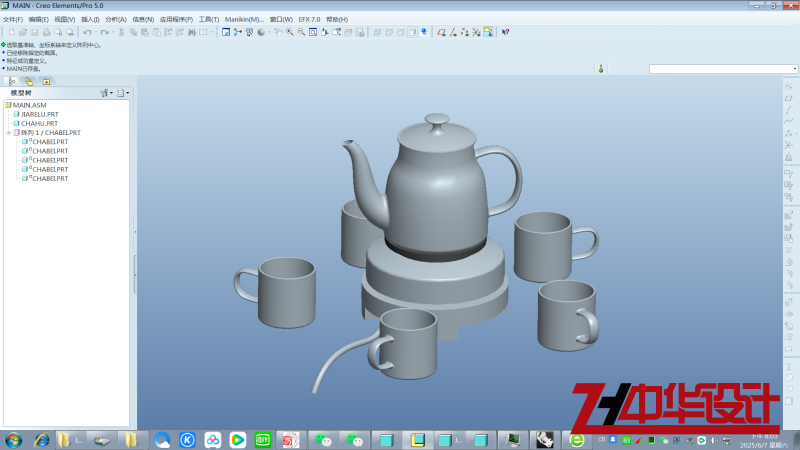Open the Manikin(M) menu
The image size is (800, 450).
244,19
